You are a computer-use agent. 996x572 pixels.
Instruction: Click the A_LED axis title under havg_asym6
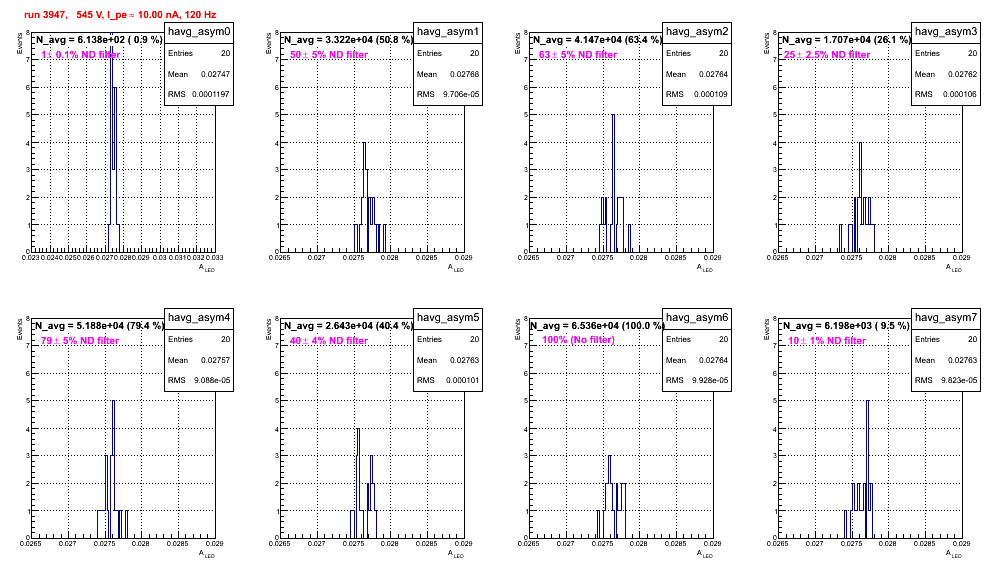pos(705,554)
